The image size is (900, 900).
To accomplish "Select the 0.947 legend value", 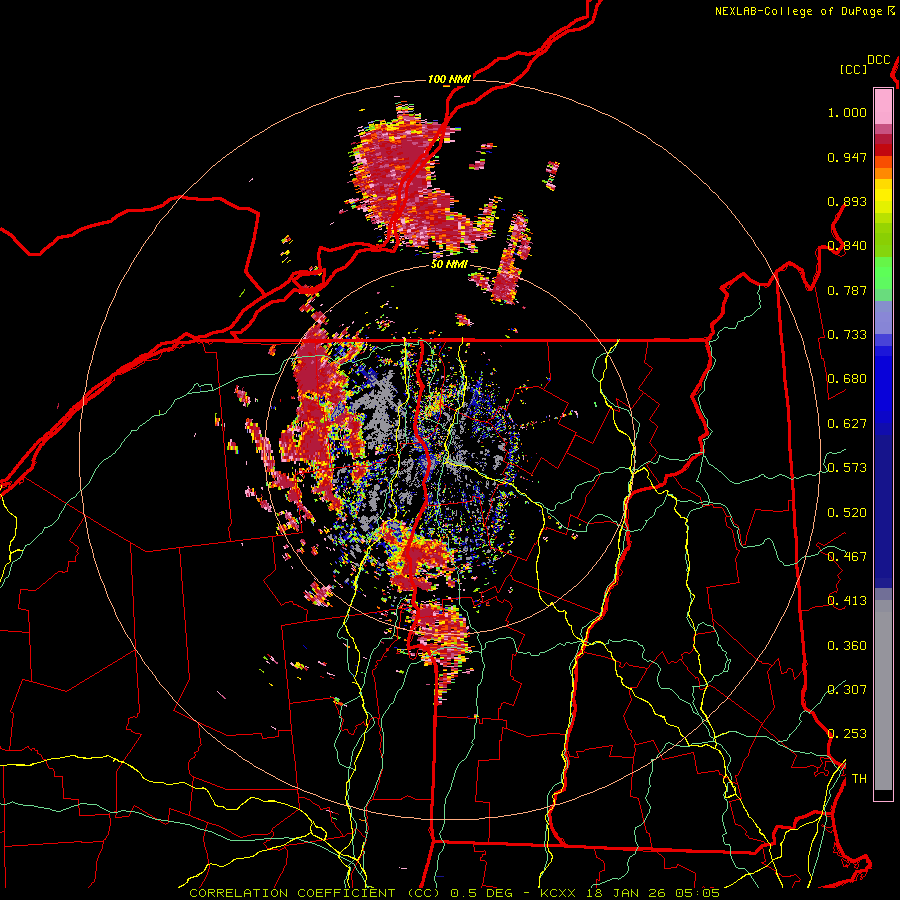I will tap(847, 157).
